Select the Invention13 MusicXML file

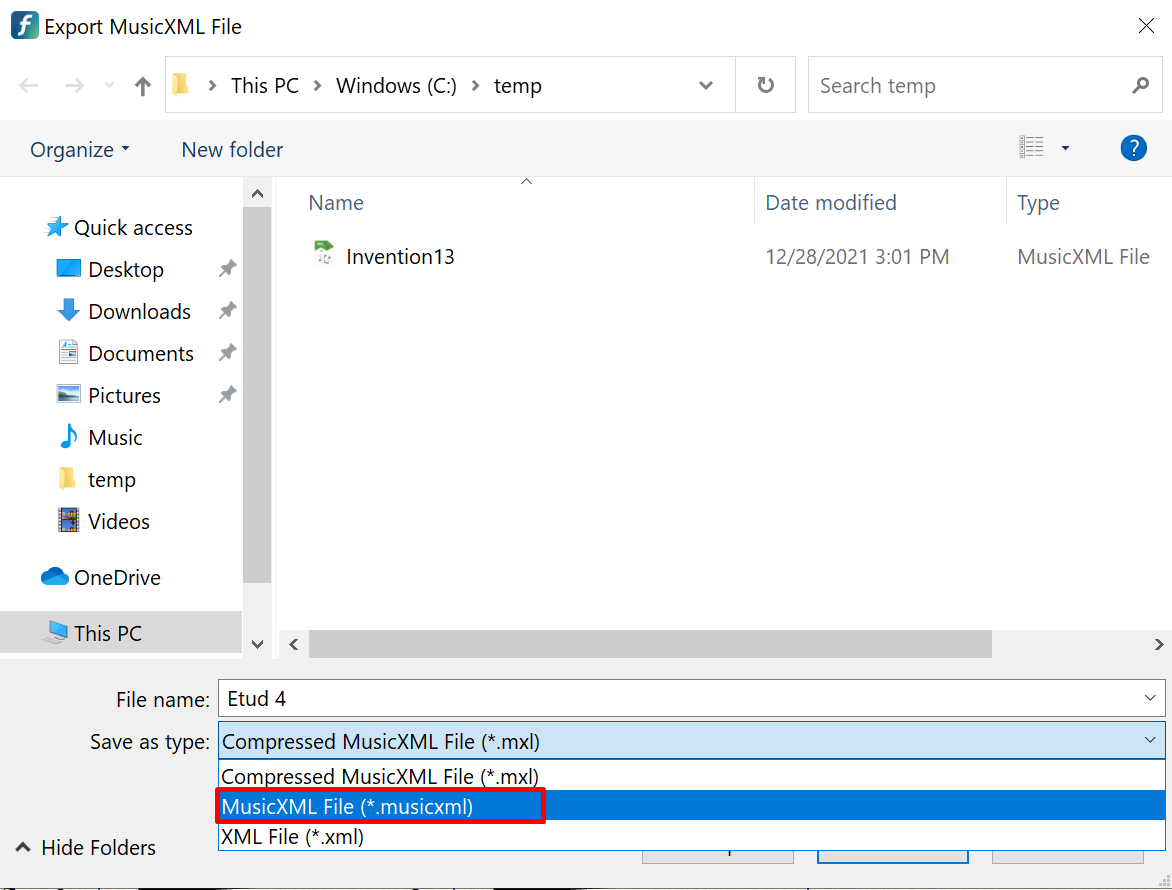click(x=400, y=257)
